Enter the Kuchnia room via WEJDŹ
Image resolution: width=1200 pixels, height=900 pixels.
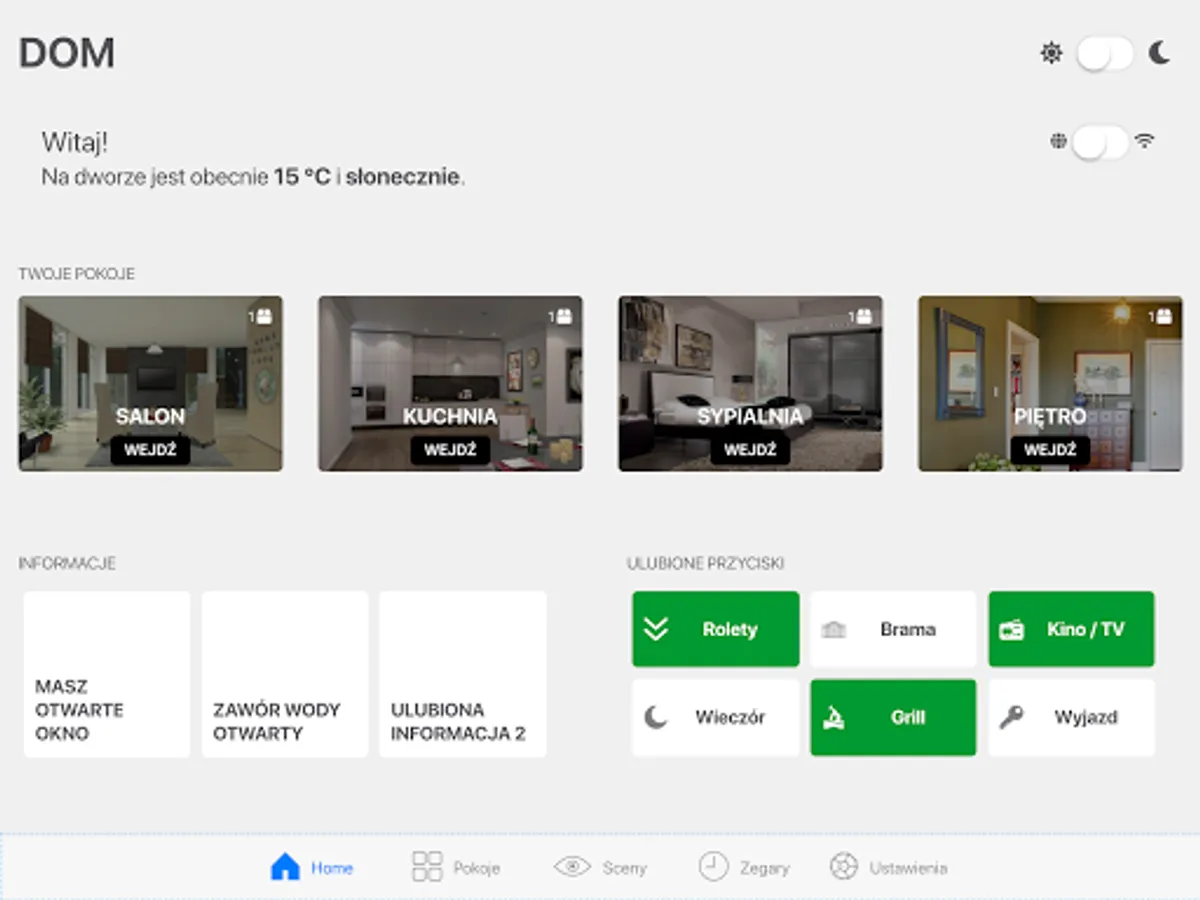[x=450, y=450]
